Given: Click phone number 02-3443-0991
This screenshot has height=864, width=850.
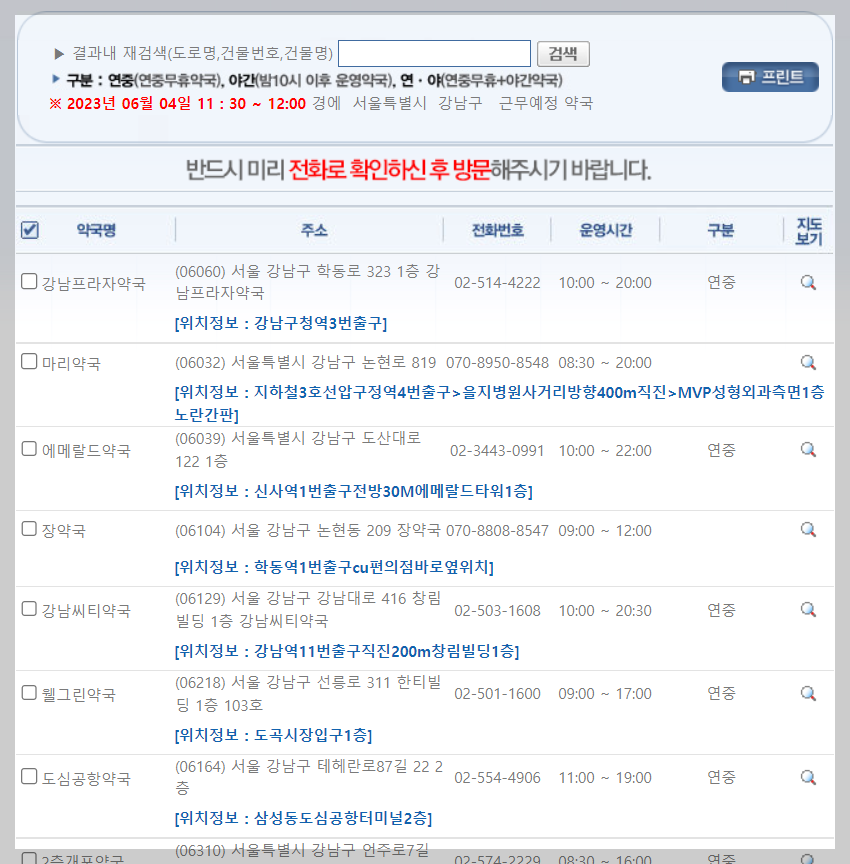Looking at the screenshot, I should [497, 451].
